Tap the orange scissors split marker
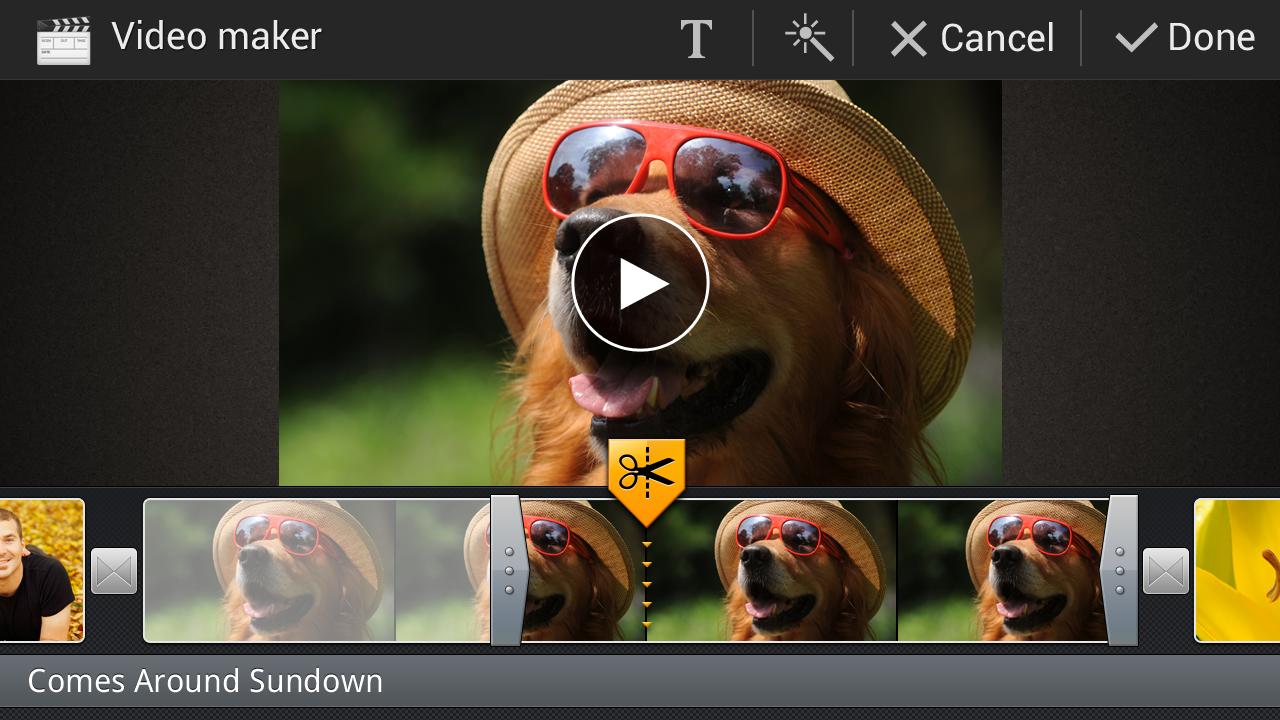Image resolution: width=1280 pixels, height=720 pixels. pos(646,476)
